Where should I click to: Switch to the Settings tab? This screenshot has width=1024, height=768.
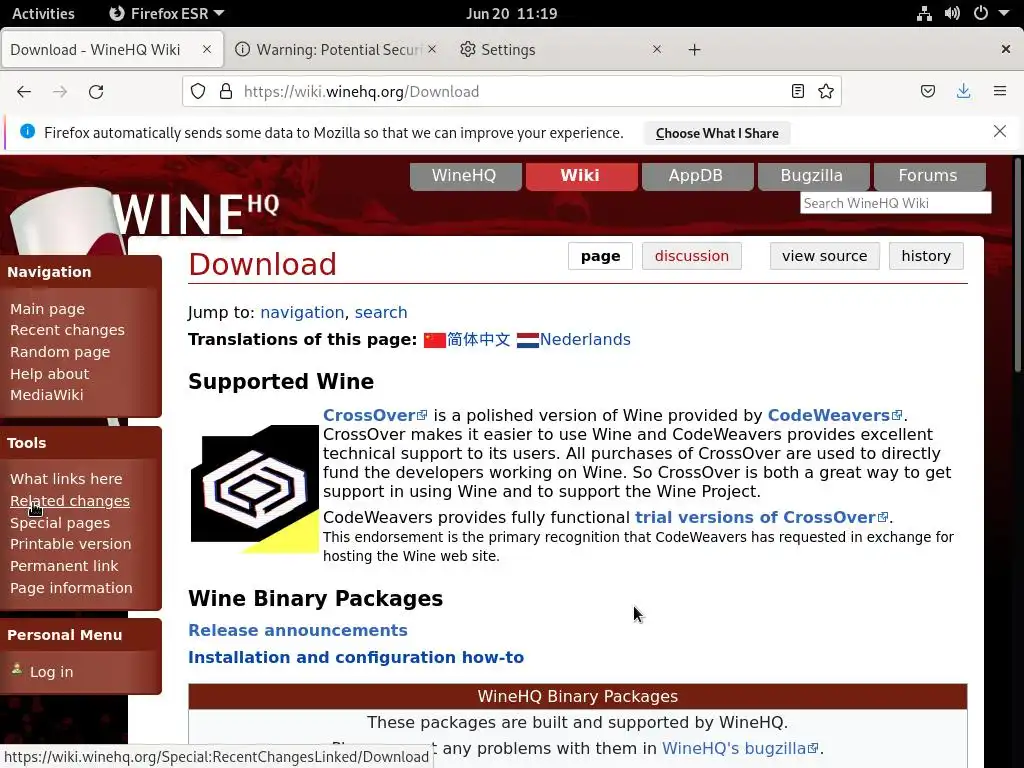pyautogui.click(x=562, y=50)
